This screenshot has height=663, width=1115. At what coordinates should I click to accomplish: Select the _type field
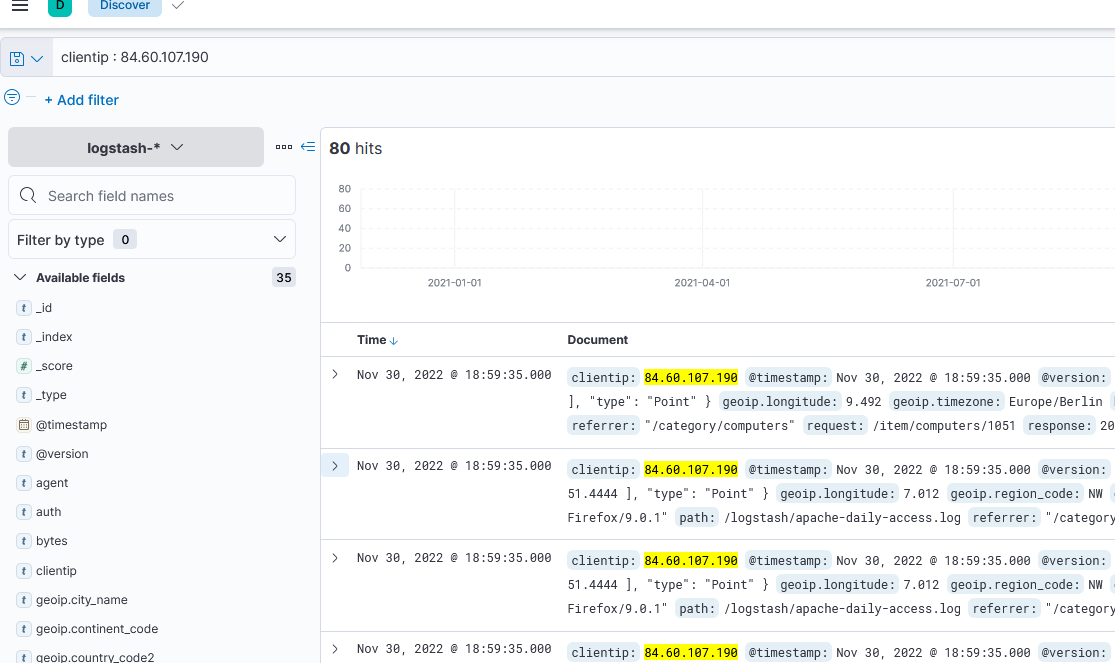point(51,395)
